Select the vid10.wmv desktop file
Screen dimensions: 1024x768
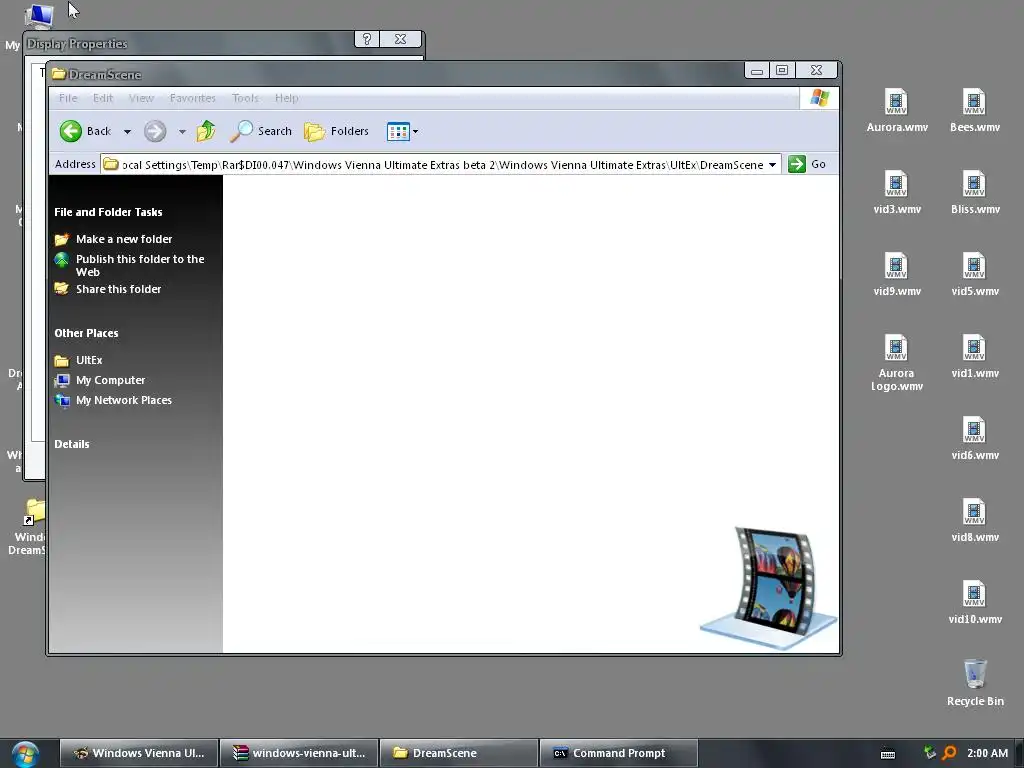974,602
